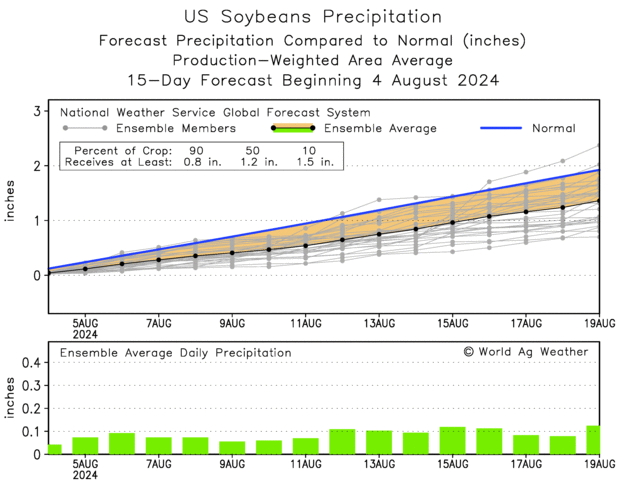Image resolution: width=624 pixels, height=489 pixels.
Task: Select the ensemble average point at 17AUG
Action: coord(526,212)
